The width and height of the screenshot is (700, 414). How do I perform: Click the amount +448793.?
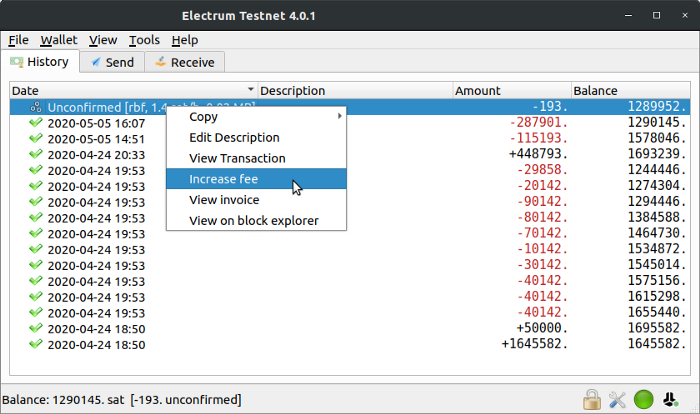point(538,154)
